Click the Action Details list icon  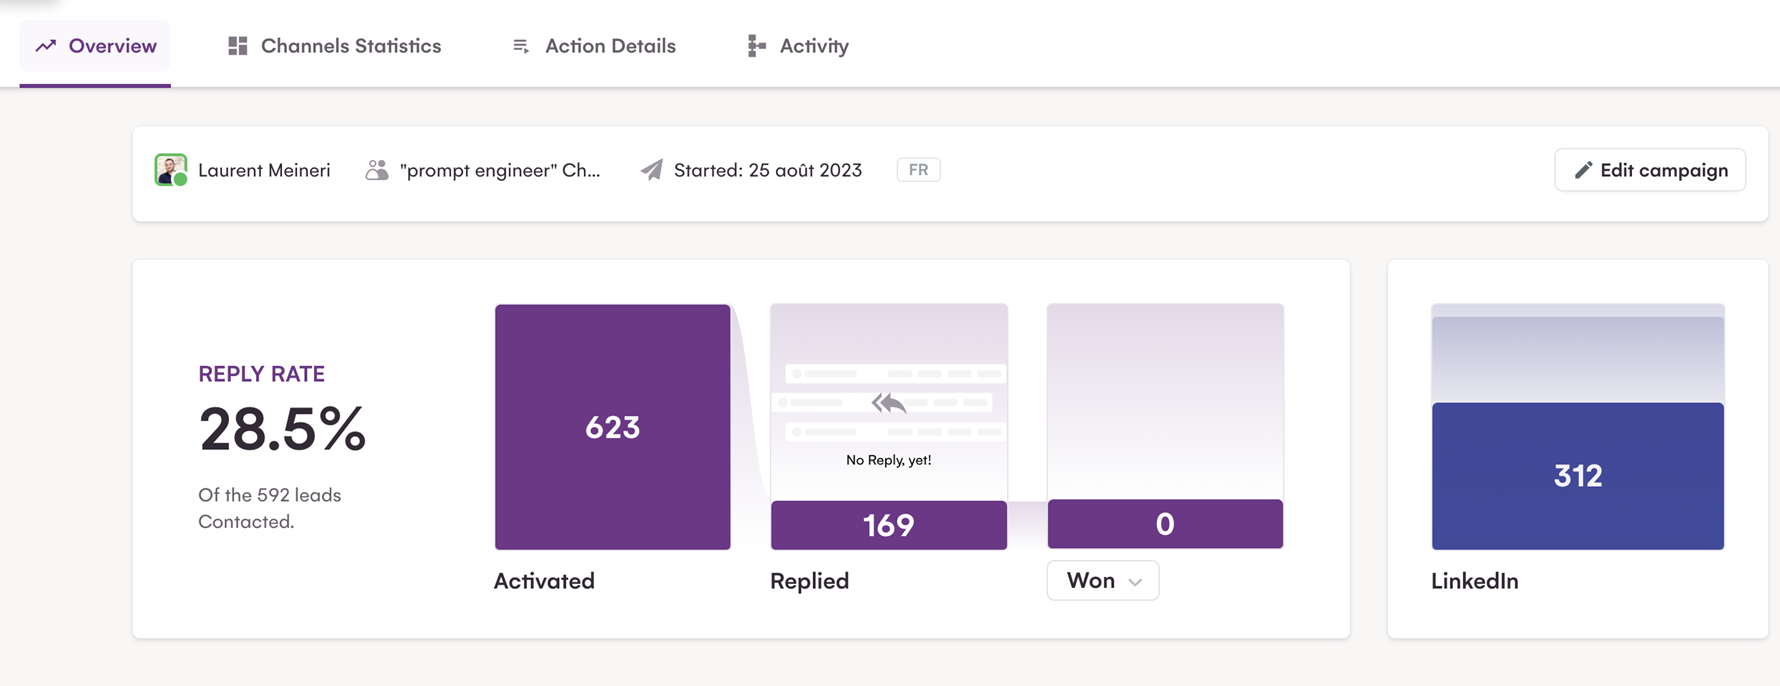(521, 46)
